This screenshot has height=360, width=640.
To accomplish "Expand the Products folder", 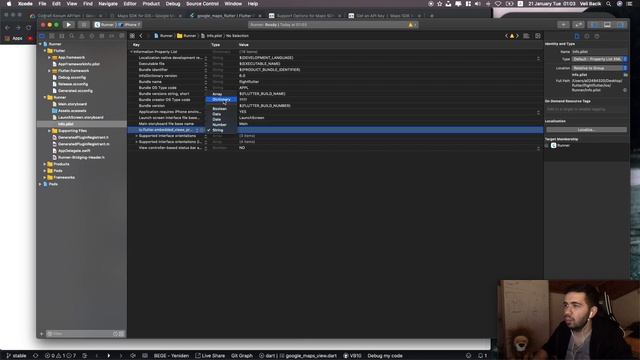I will click(x=45, y=164).
